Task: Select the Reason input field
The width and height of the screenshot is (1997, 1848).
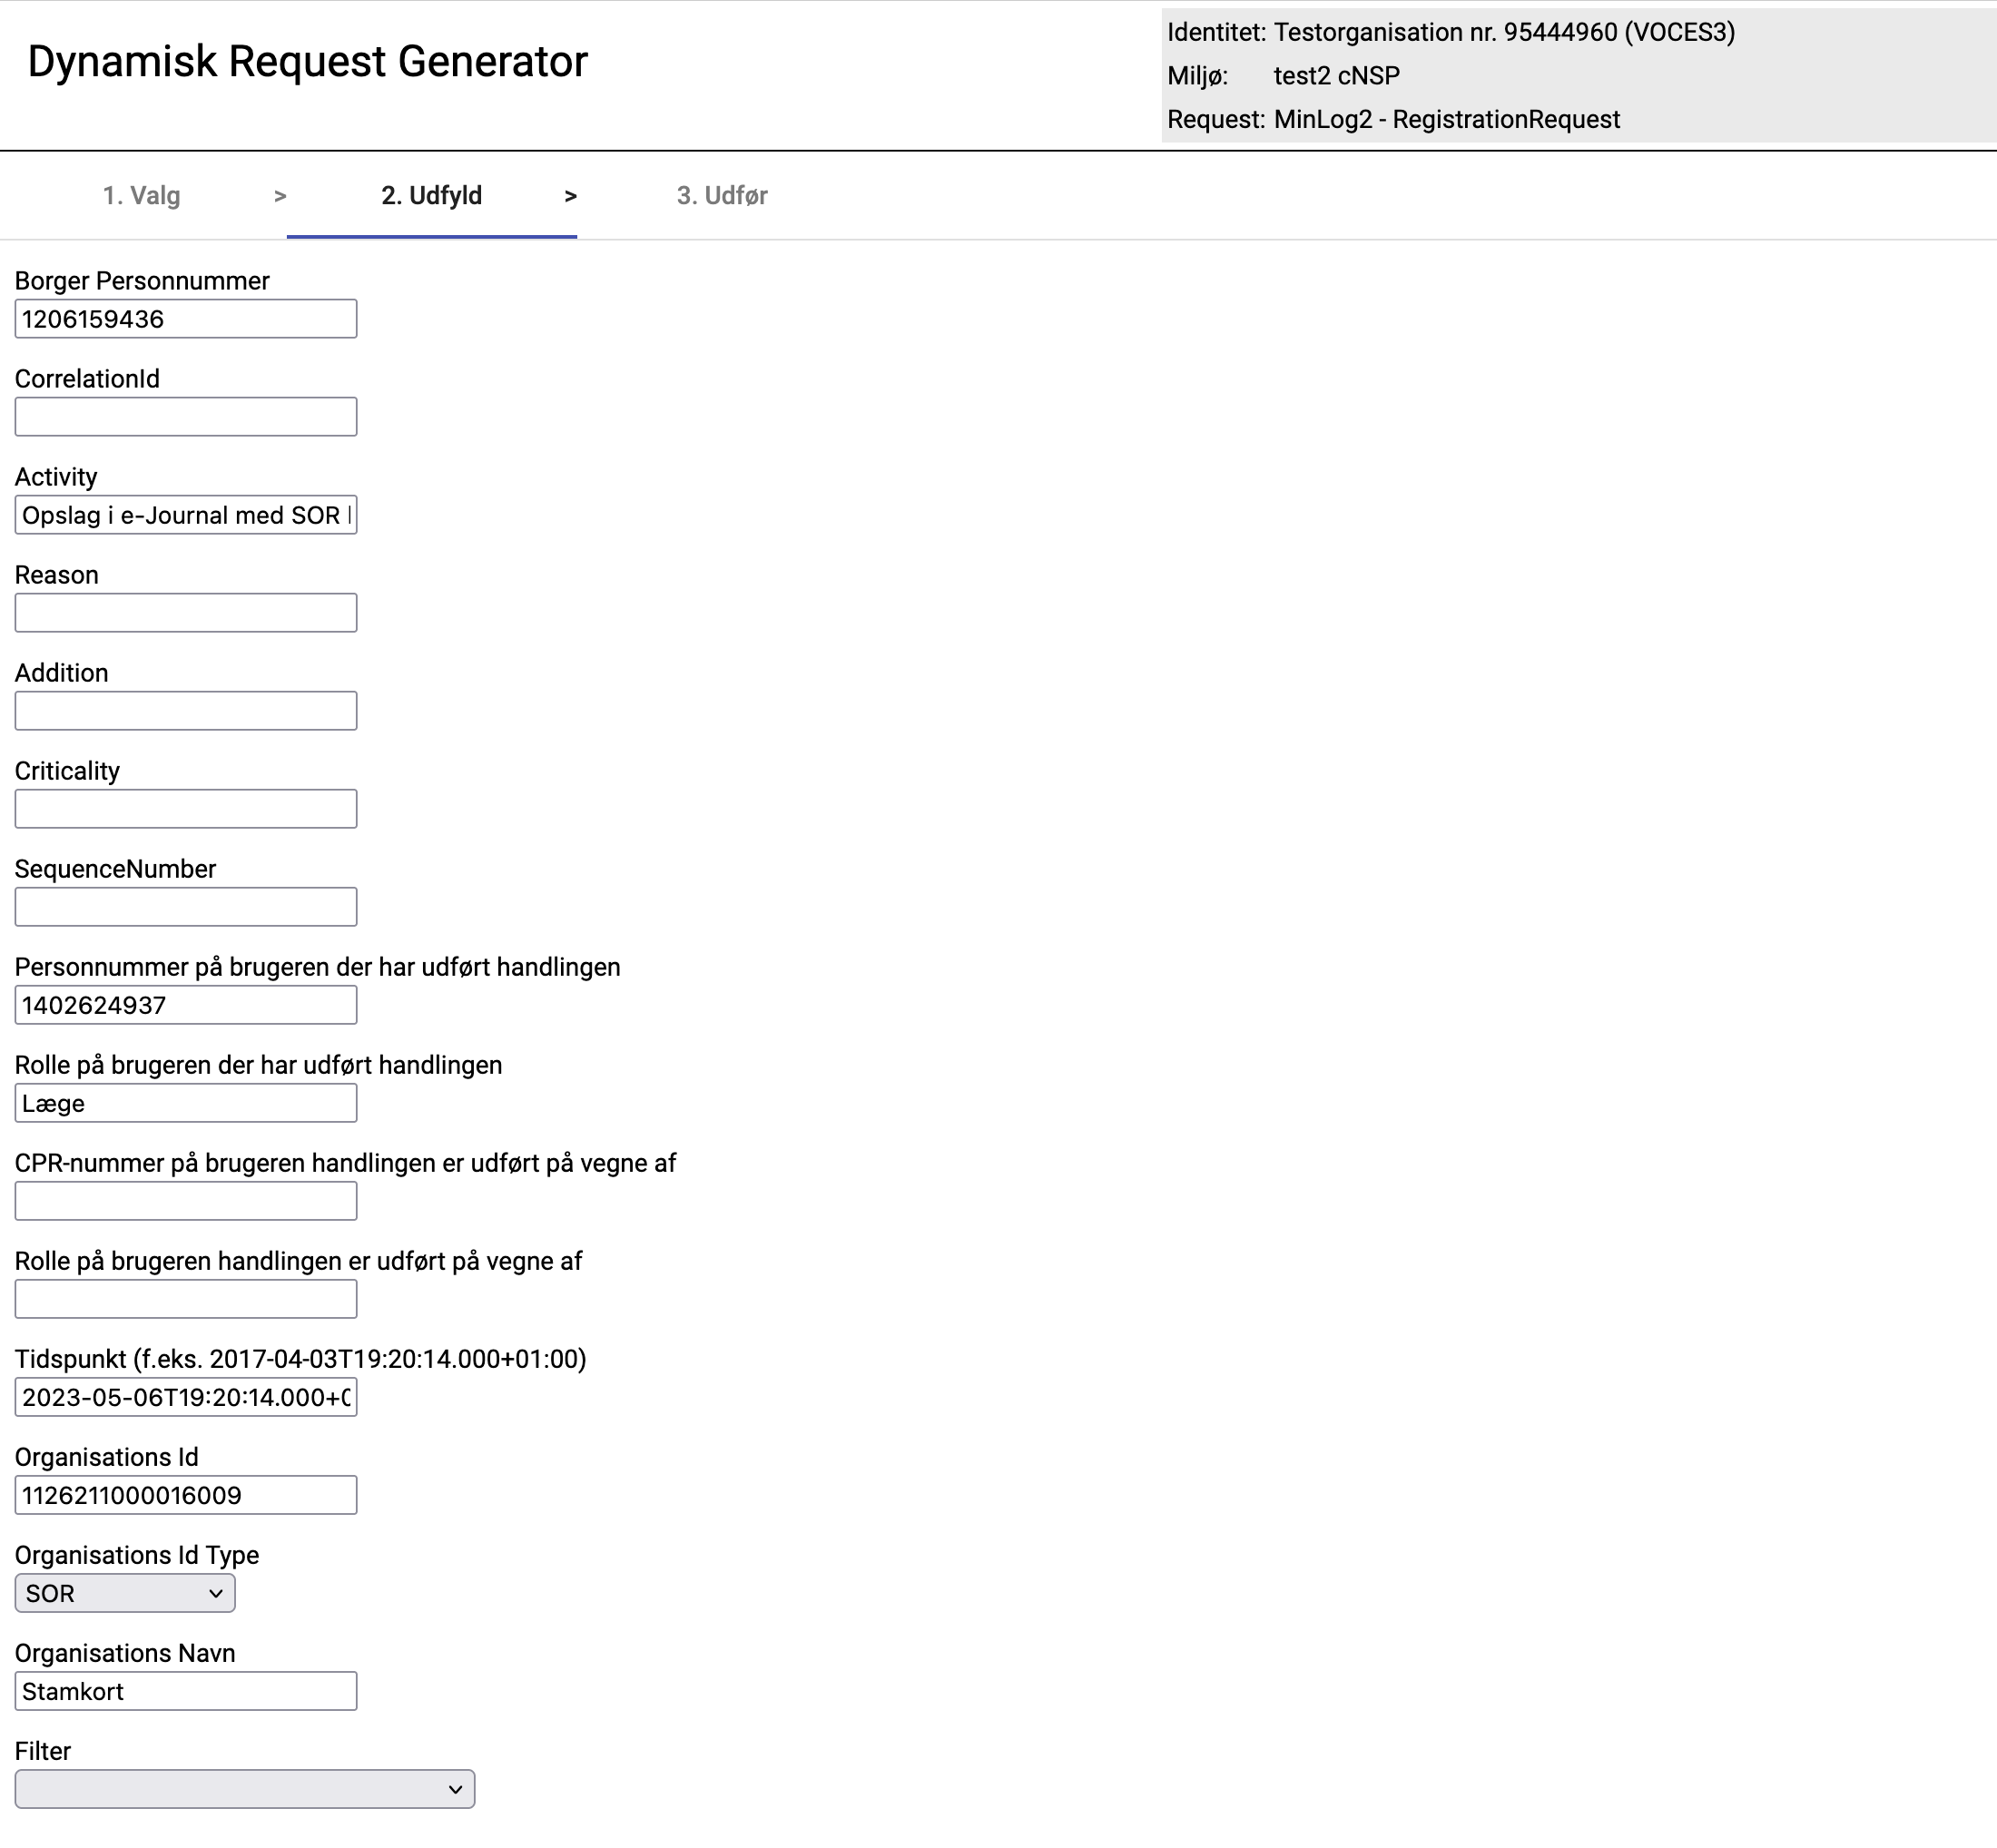Action: tap(186, 613)
